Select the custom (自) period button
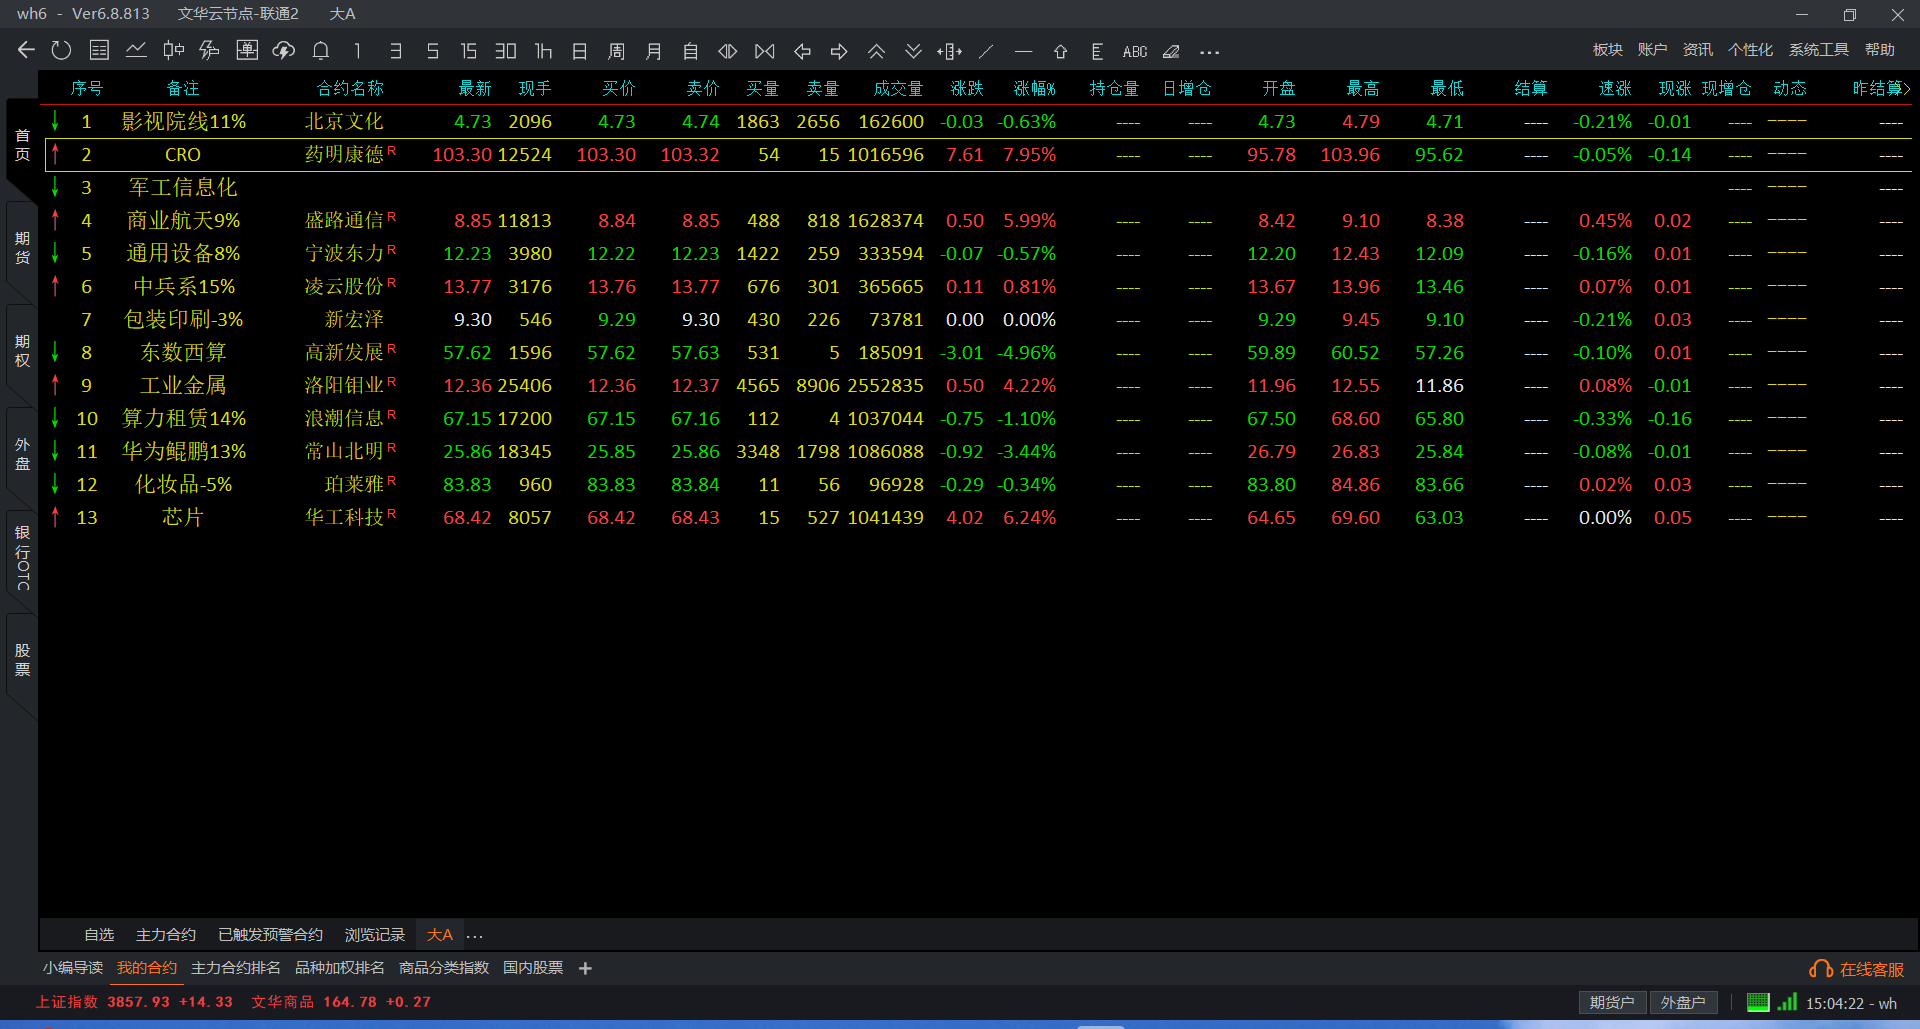Image resolution: width=1920 pixels, height=1029 pixels. 691,51
